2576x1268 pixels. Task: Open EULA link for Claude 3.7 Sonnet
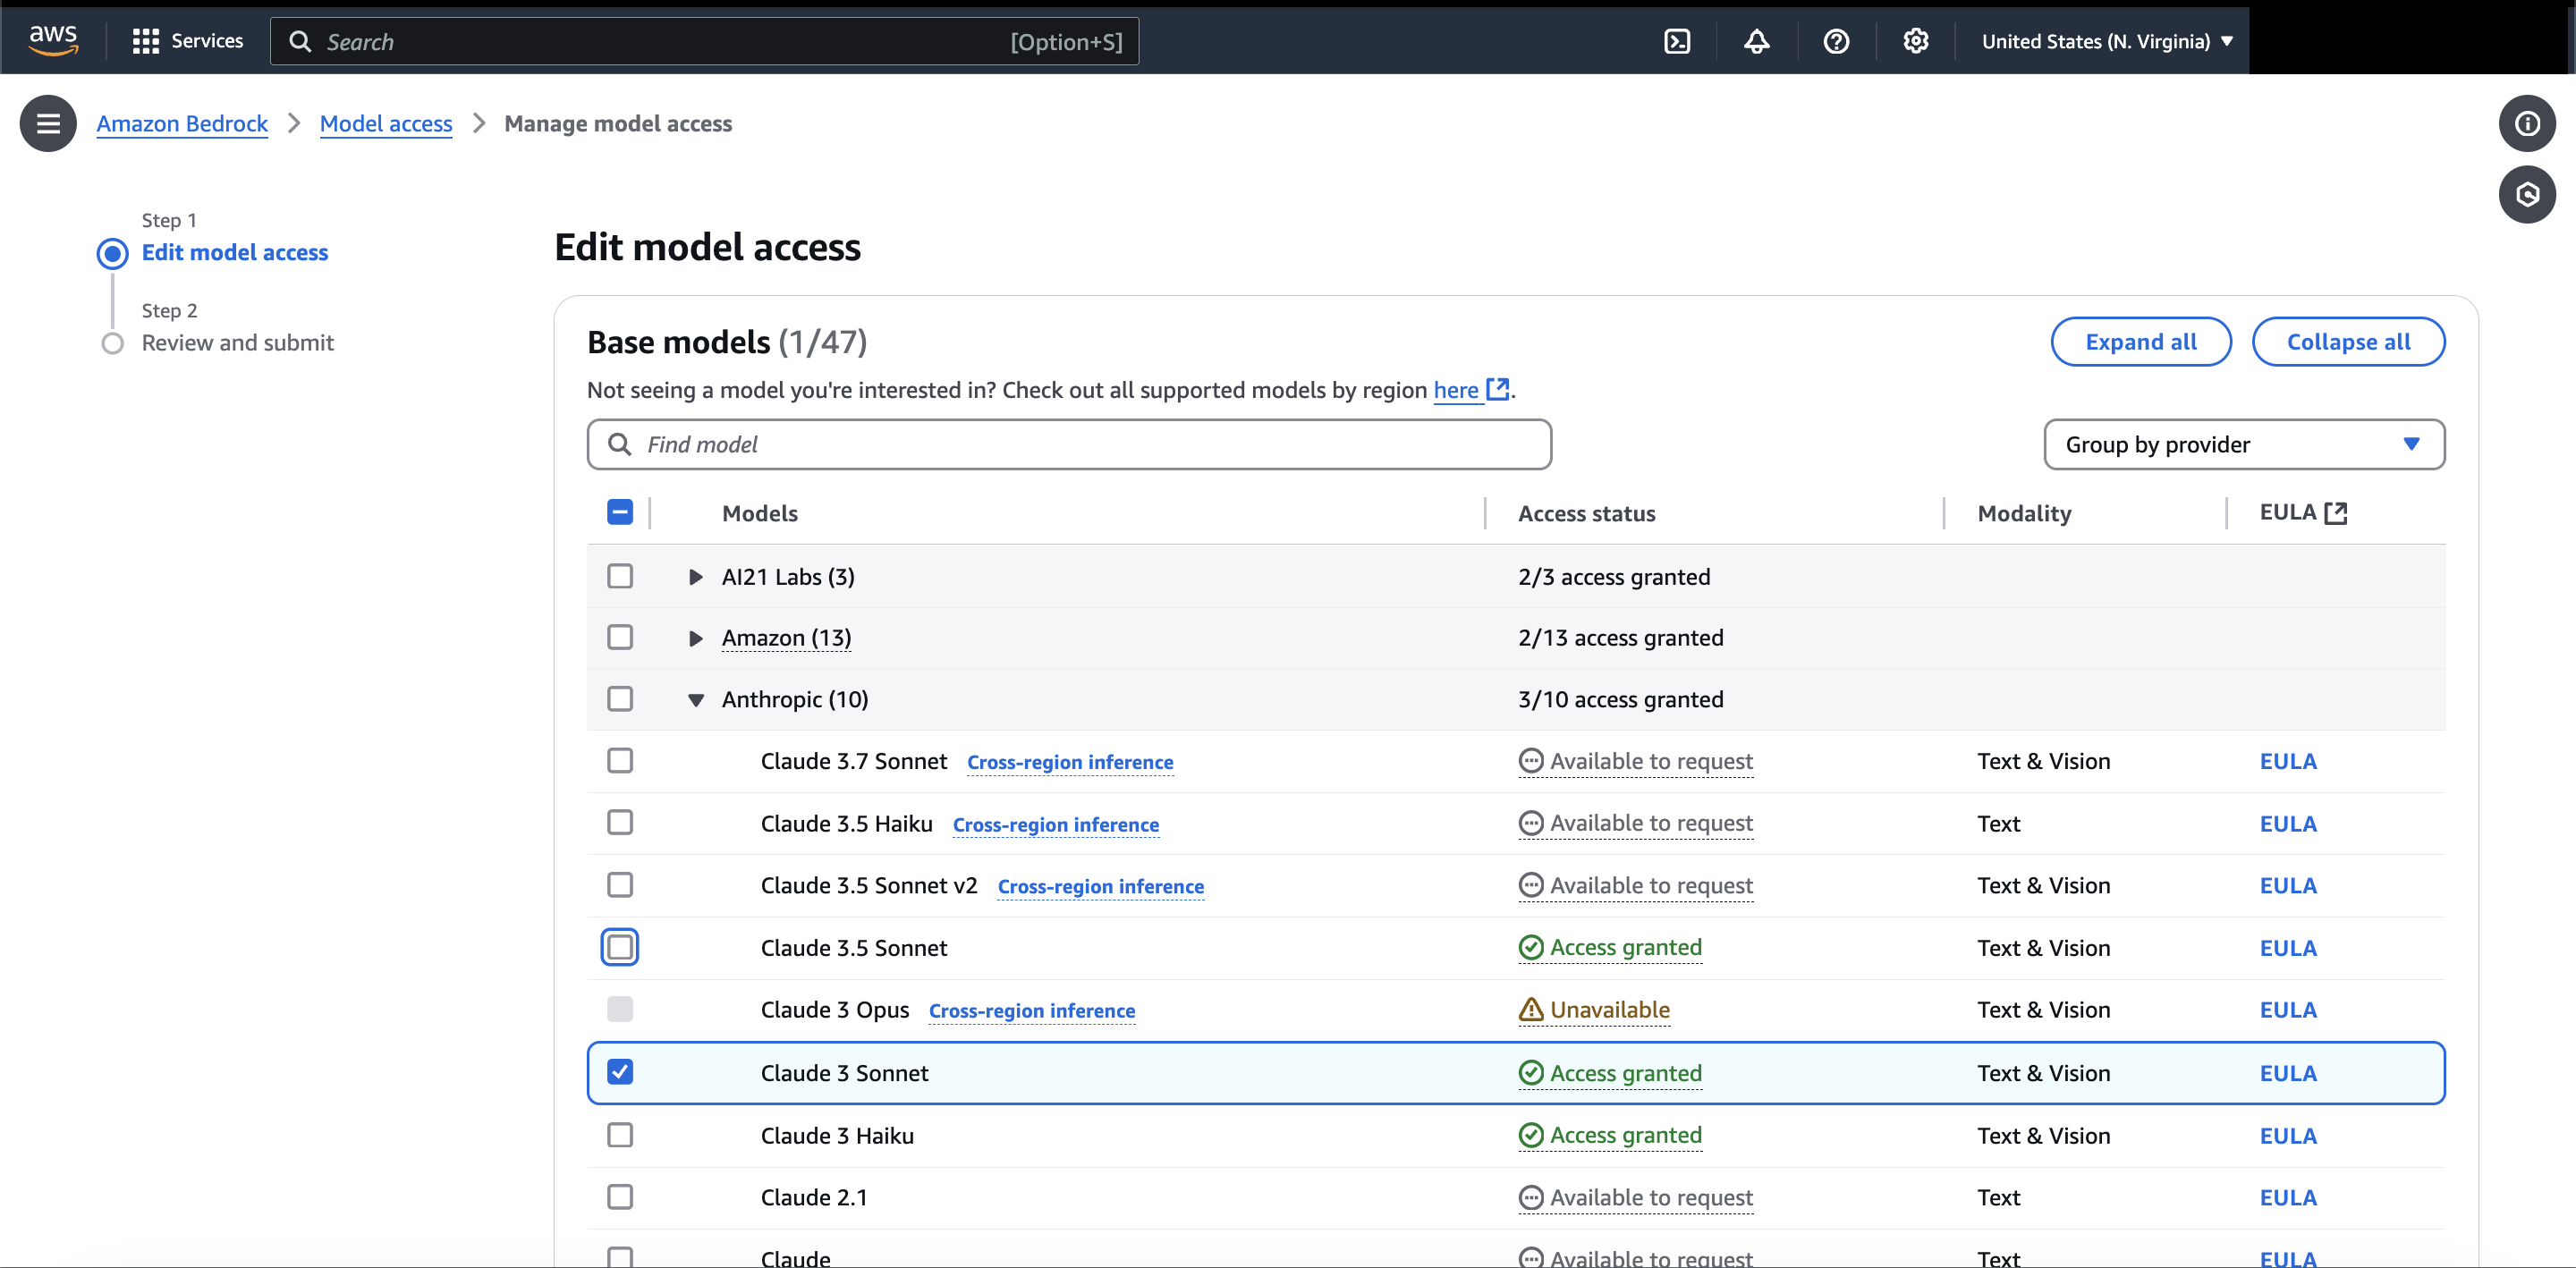[2288, 761]
